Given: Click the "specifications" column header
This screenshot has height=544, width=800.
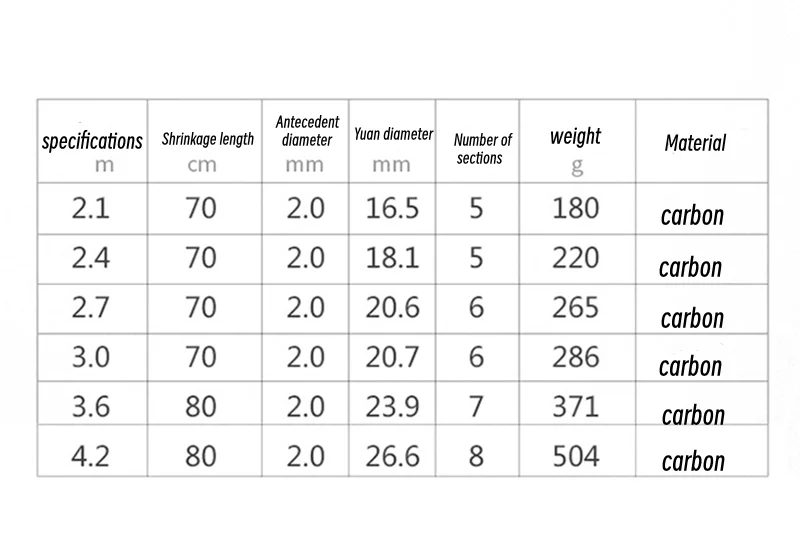Looking at the screenshot, I should pos(92,141).
